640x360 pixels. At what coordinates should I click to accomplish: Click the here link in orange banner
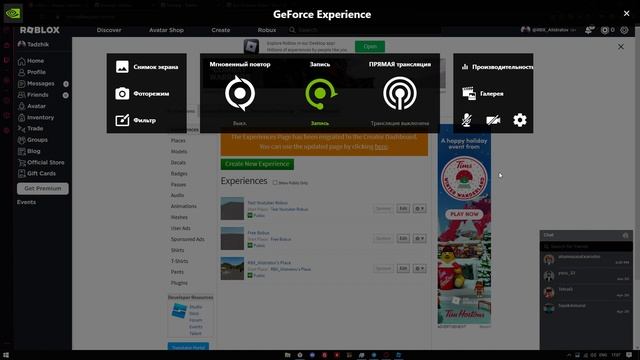(x=381, y=147)
